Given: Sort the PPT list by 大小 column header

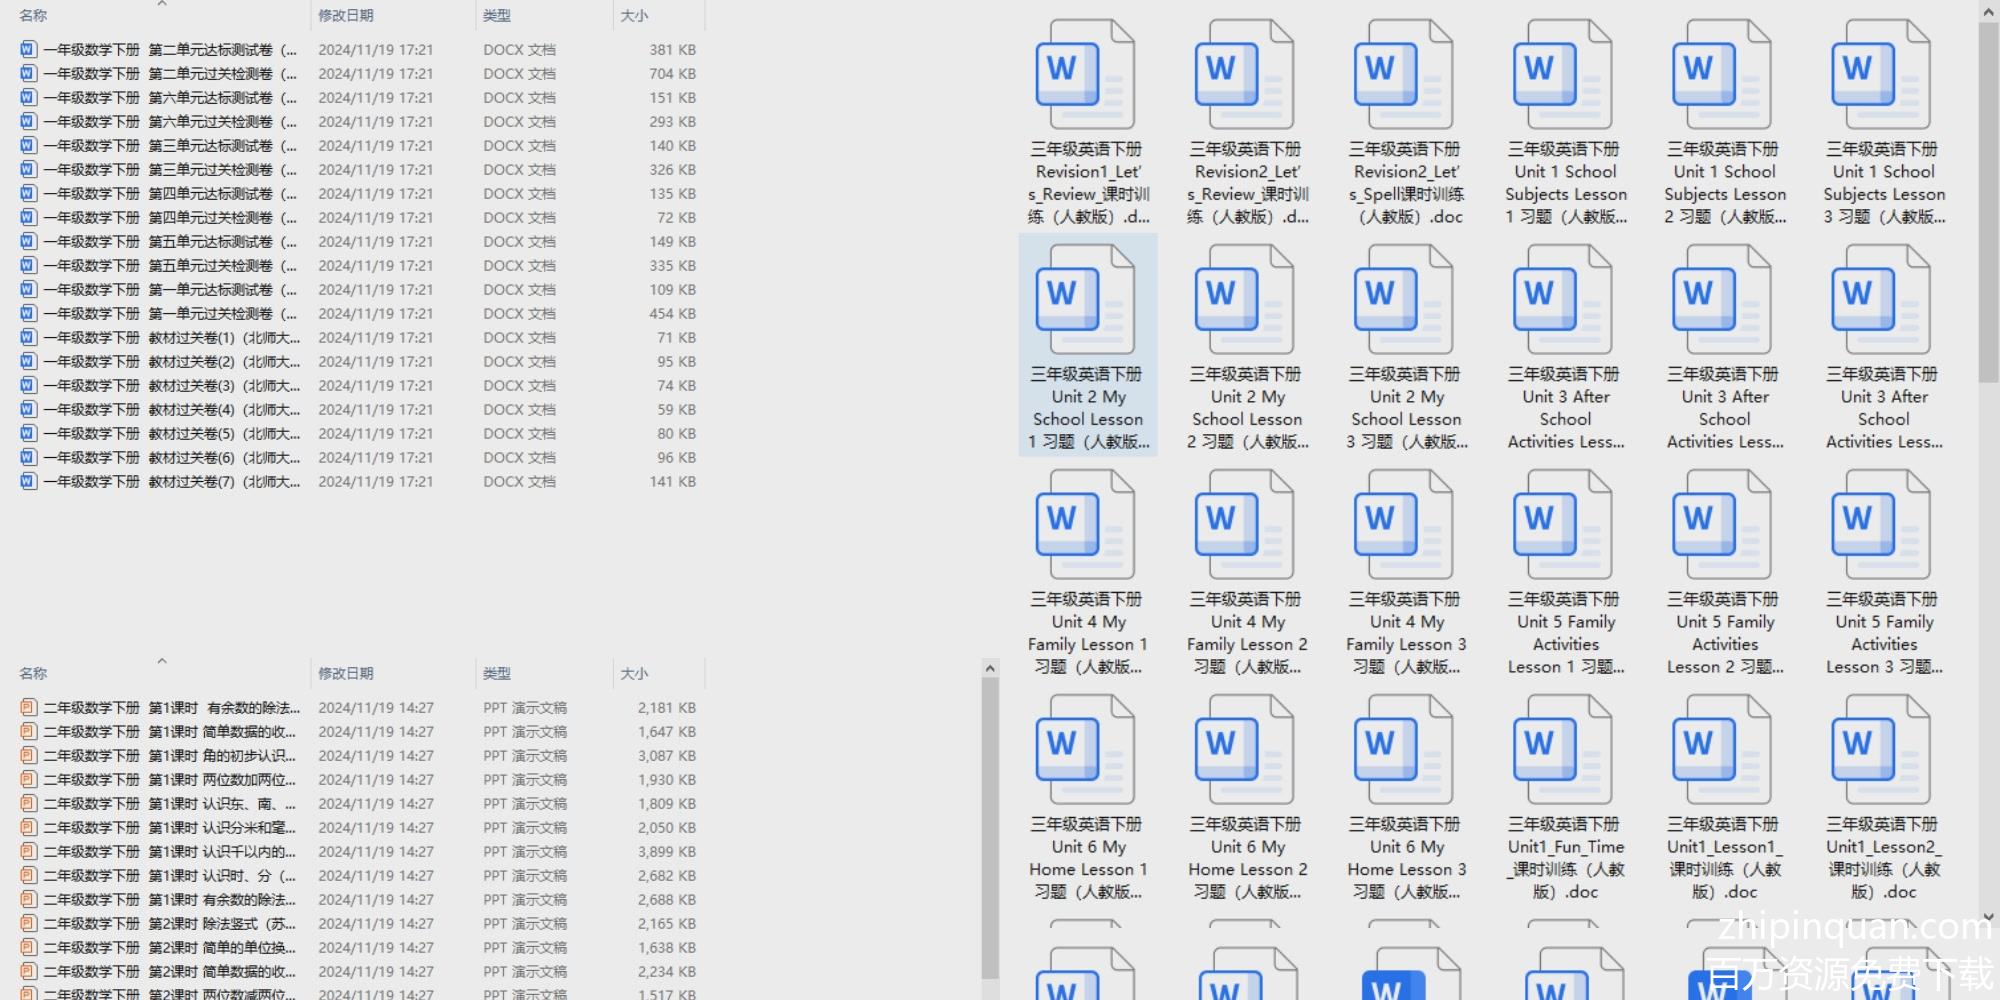Looking at the screenshot, I should [634, 674].
